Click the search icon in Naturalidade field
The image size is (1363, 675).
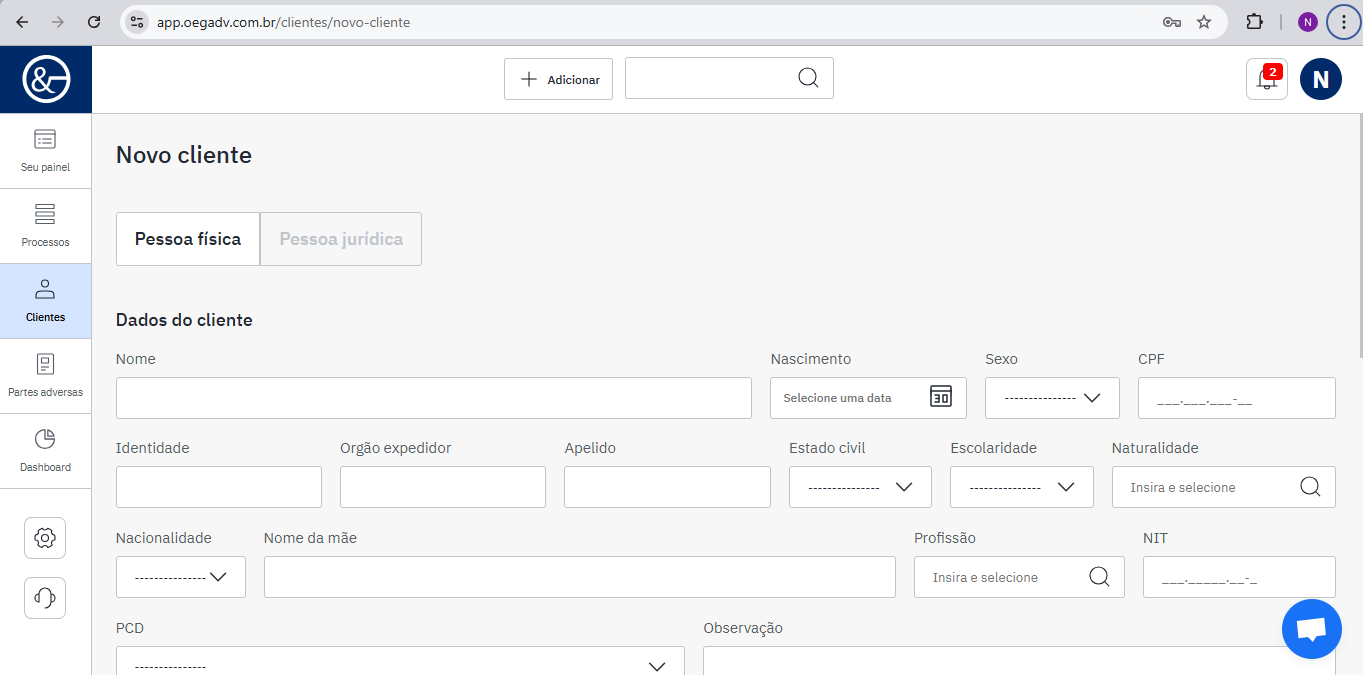1310,487
